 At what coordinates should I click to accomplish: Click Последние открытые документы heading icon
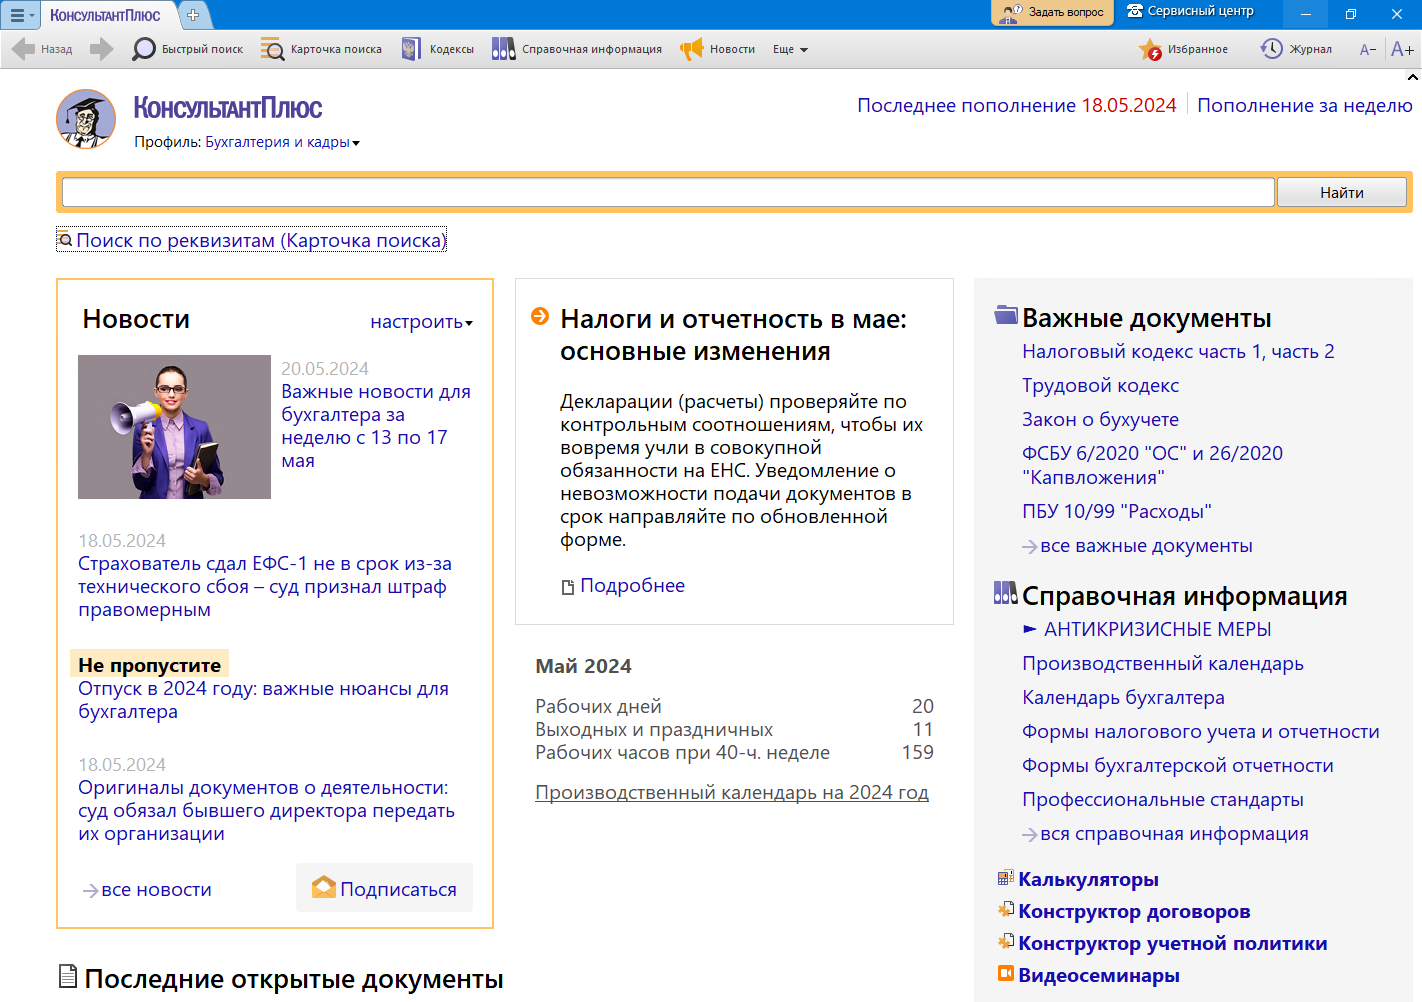coord(68,976)
